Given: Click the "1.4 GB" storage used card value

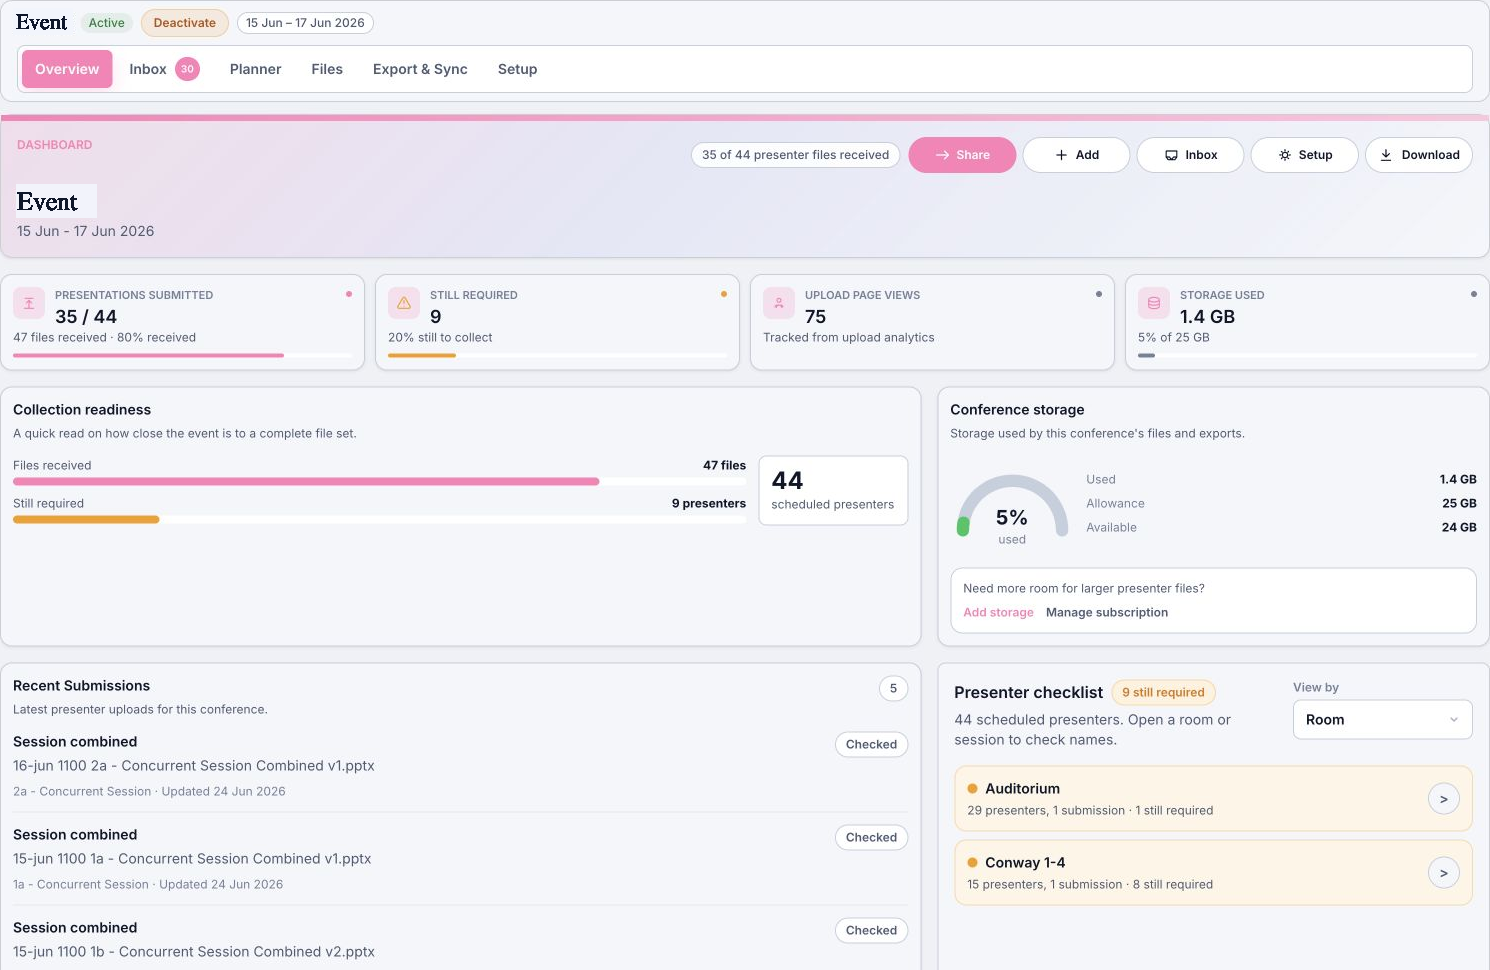Looking at the screenshot, I should pyautogui.click(x=1207, y=317).
